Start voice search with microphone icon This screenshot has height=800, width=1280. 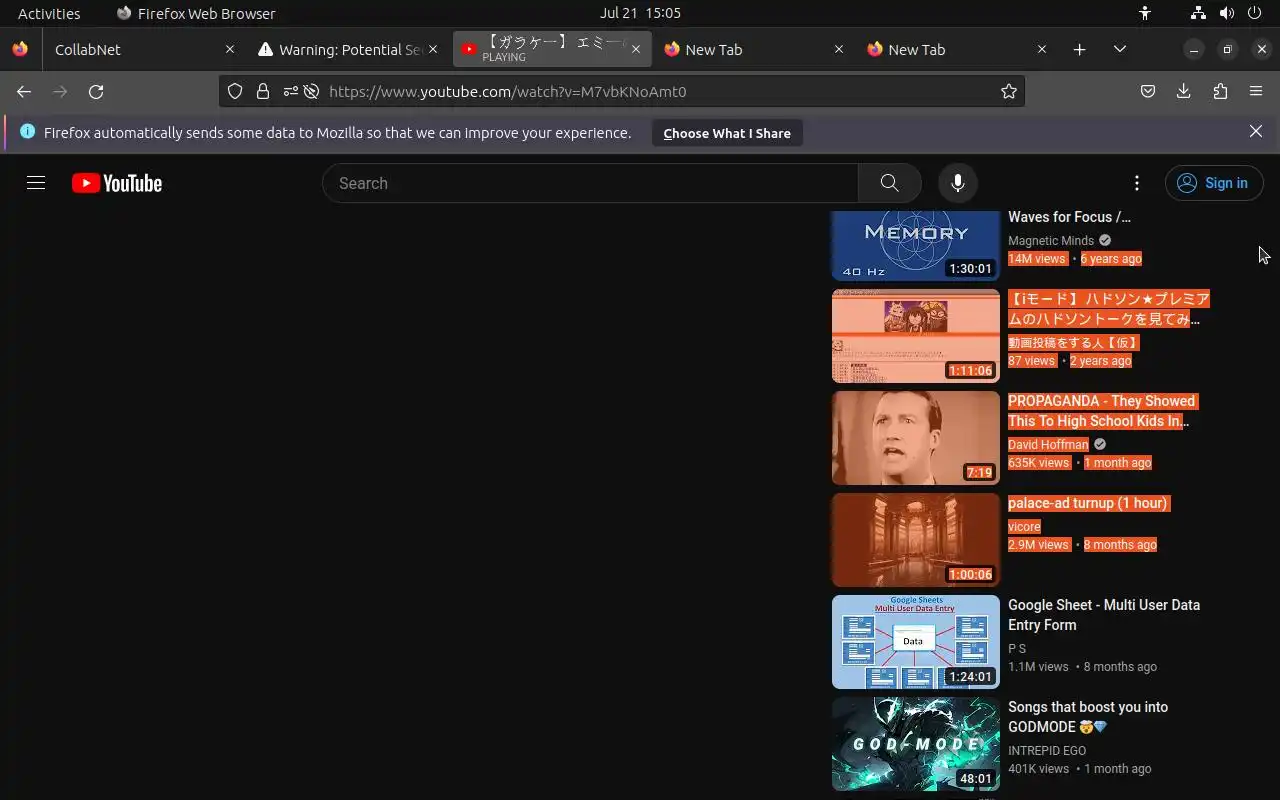tap(957, 183)
